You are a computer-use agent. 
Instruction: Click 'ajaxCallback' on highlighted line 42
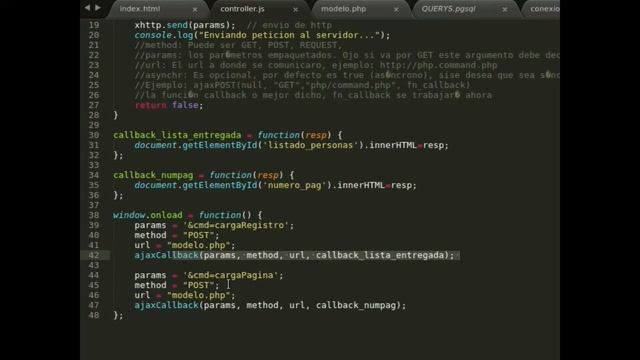point(167,255)
